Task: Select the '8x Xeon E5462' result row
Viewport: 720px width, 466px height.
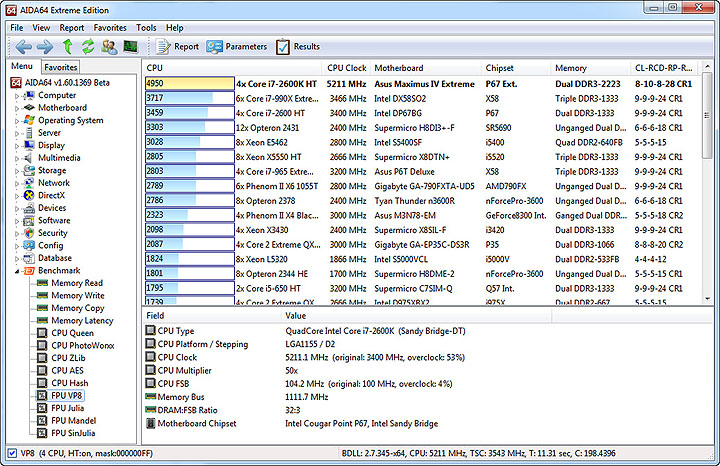Action: click(x=421, y=142)
